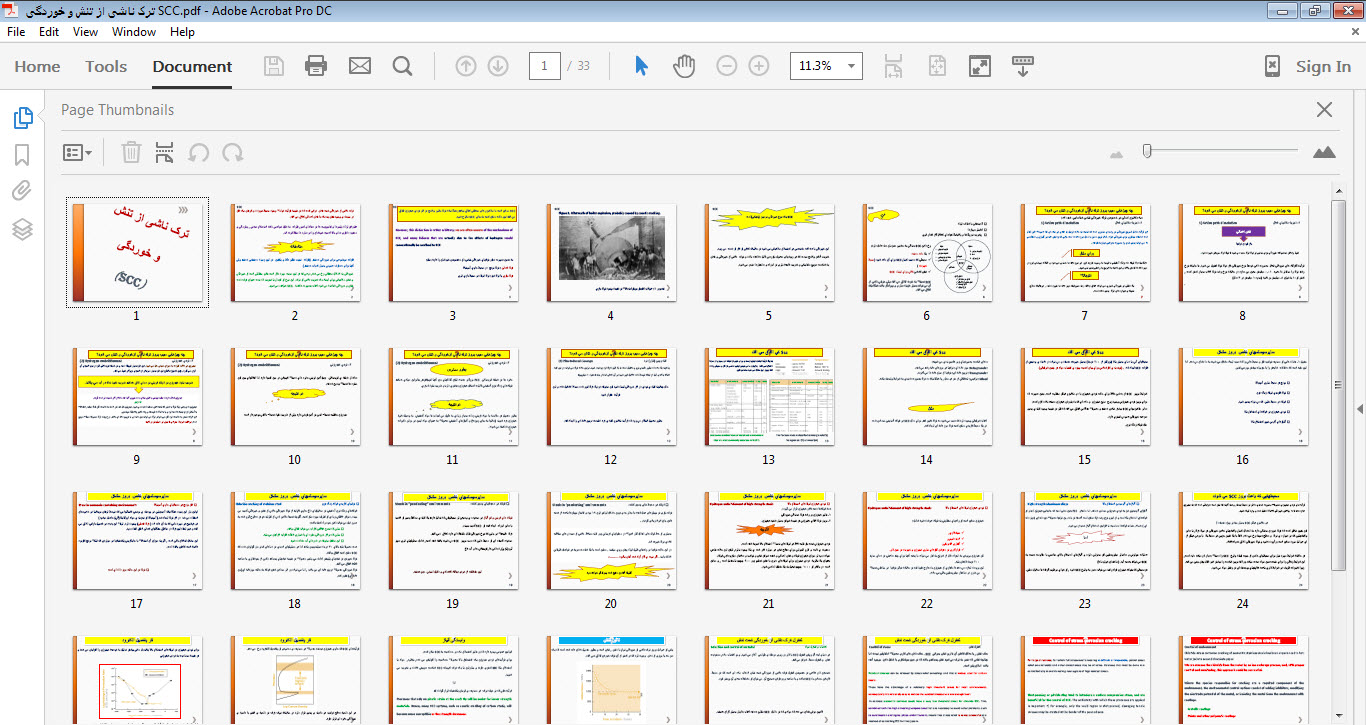Select the Hand pan tool

click(x=684, y=66)
